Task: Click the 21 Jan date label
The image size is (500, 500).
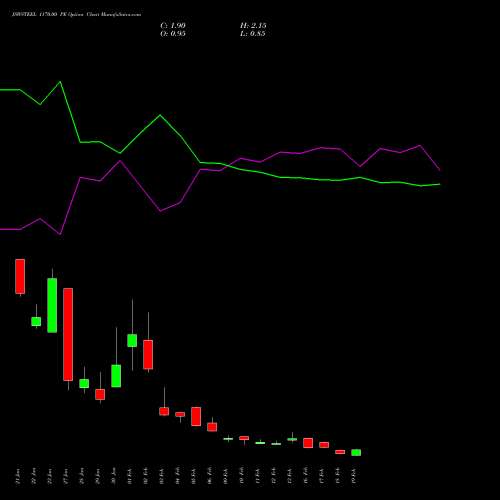Action: [x=18, y=476]
